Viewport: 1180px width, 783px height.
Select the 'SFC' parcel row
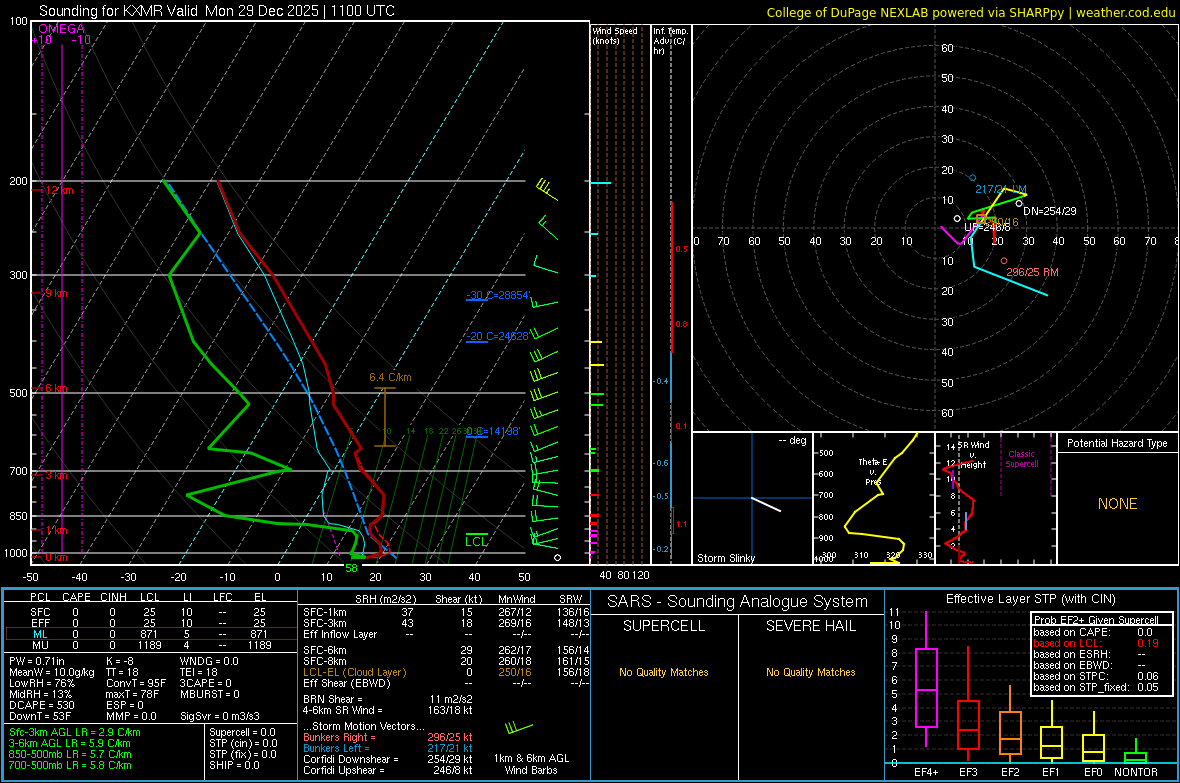coord(150,612)
